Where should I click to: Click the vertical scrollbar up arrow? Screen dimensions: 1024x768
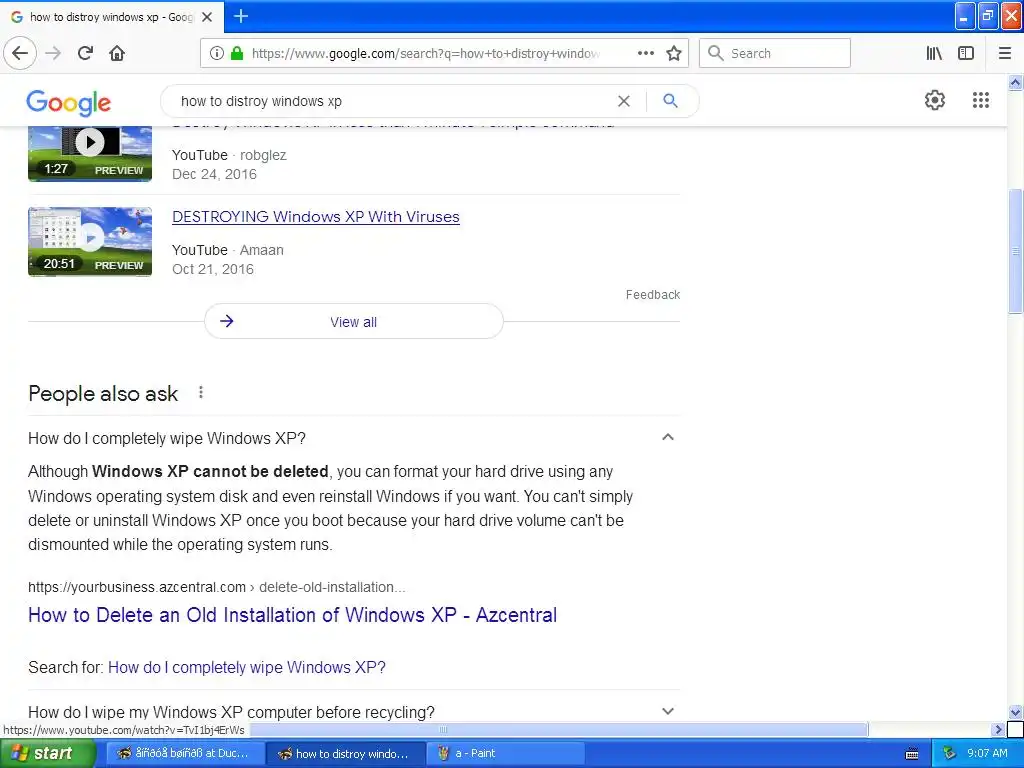[x=1015, y=82]
